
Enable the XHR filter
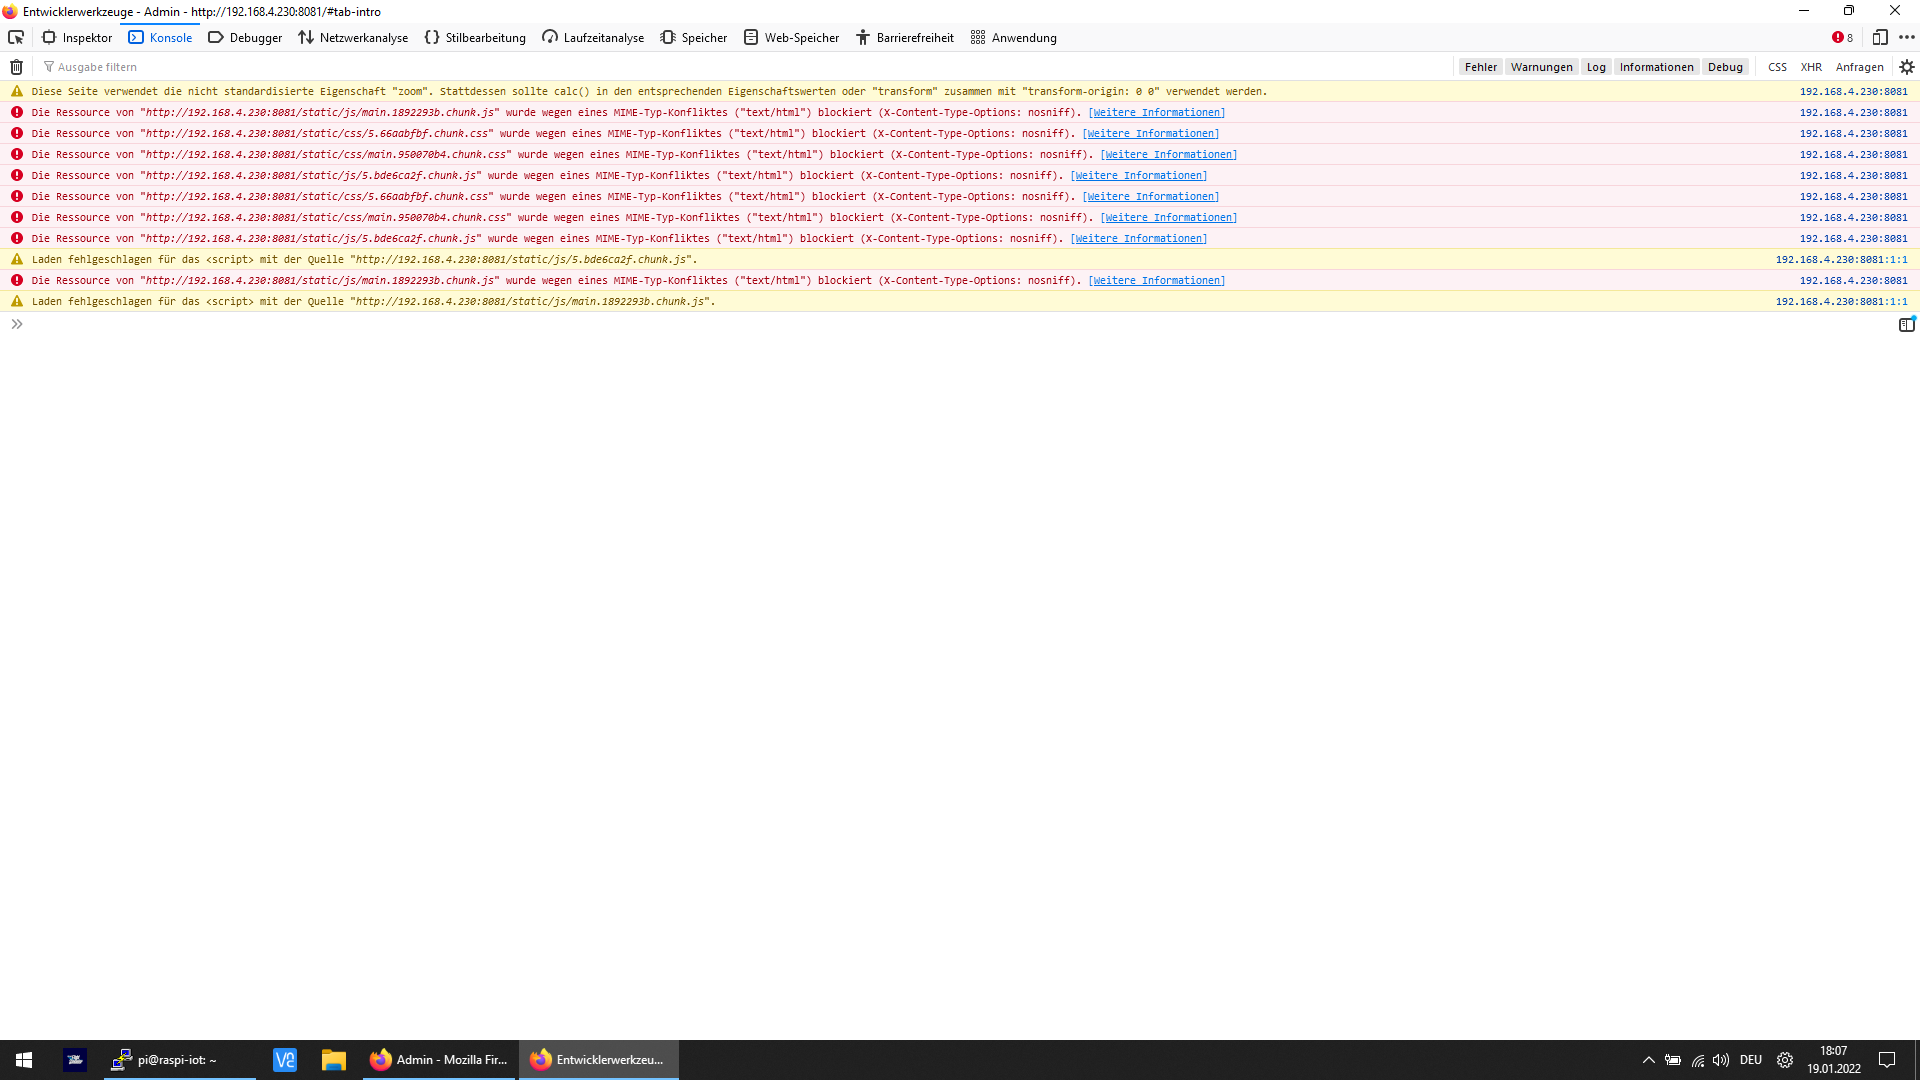tap(1811, 67)
